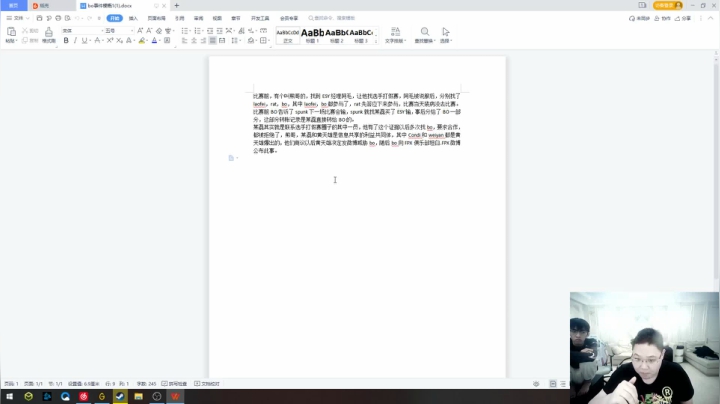The image size is (720, 404).
Task: Open the borders dropdown
Action: [268, 40]
